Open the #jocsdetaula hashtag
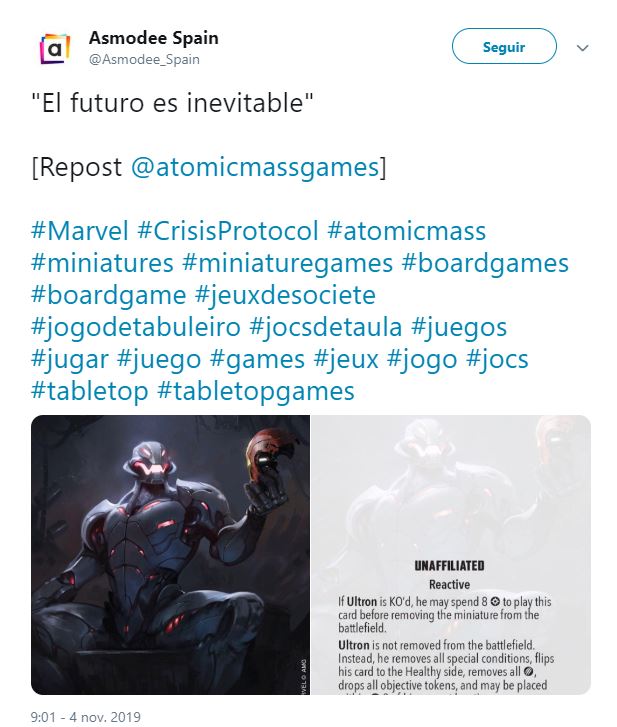Image resolution: width=617 pixels, height=727 pixels. (325, 327)
